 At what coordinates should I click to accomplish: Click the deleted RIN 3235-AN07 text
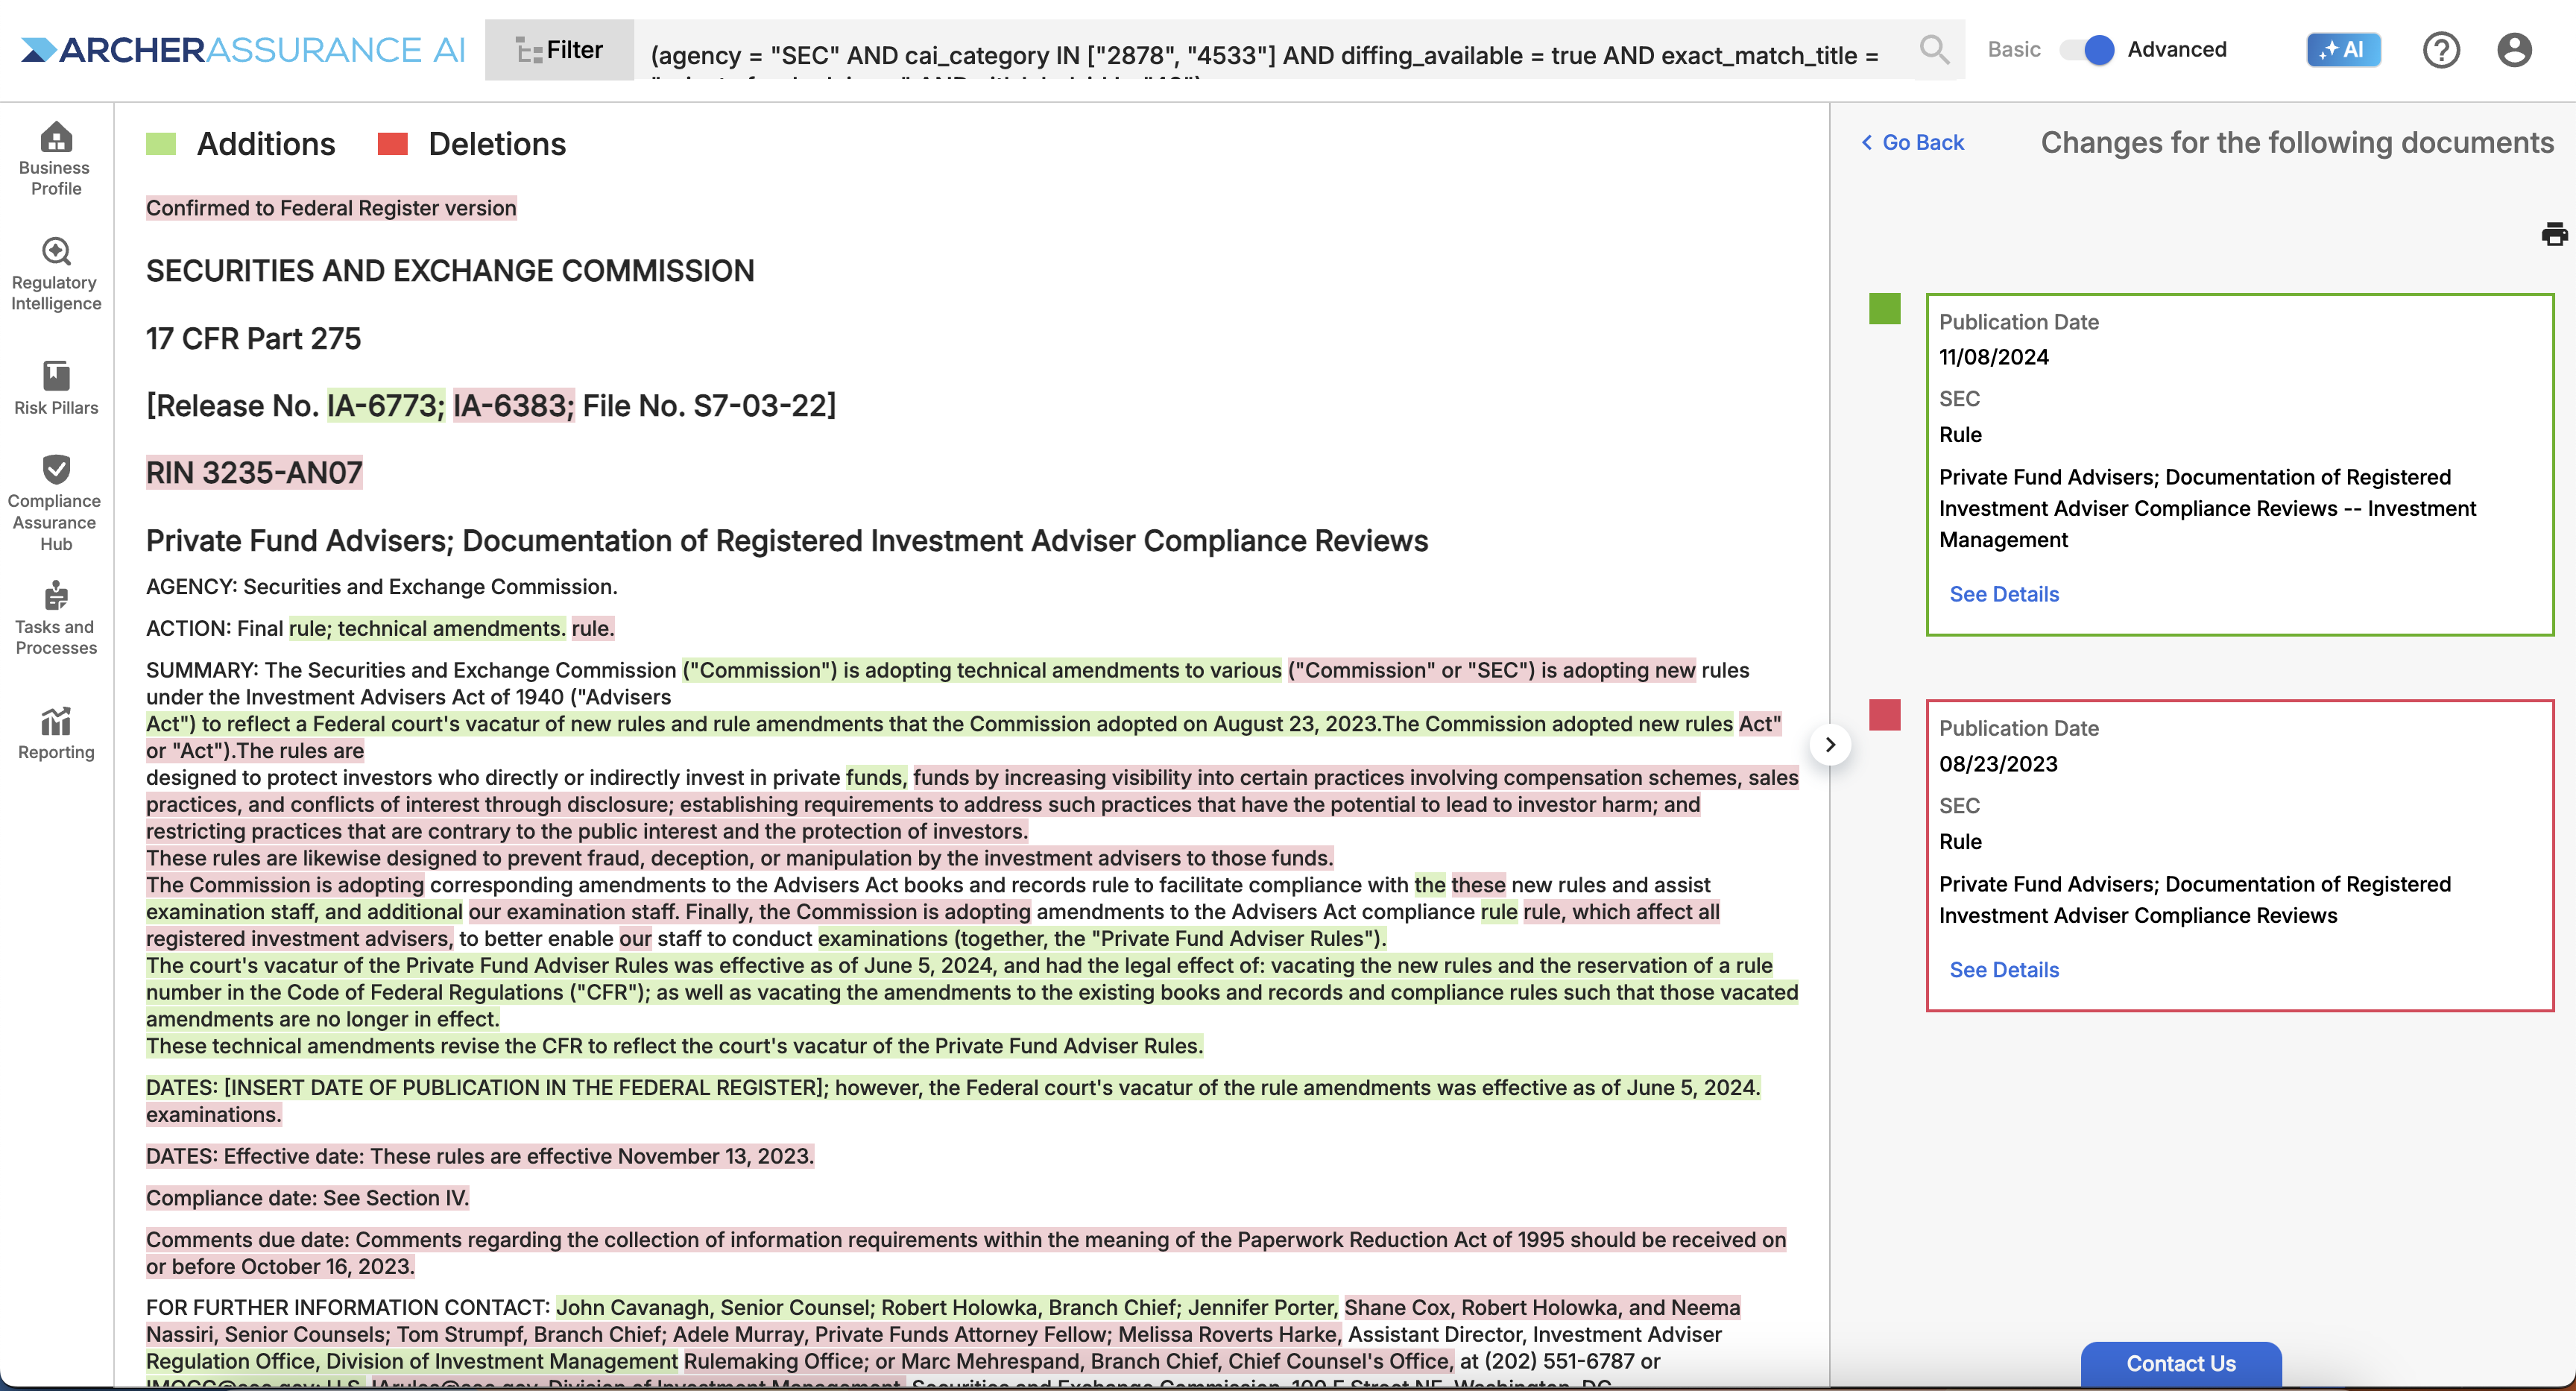coord(254,472)
